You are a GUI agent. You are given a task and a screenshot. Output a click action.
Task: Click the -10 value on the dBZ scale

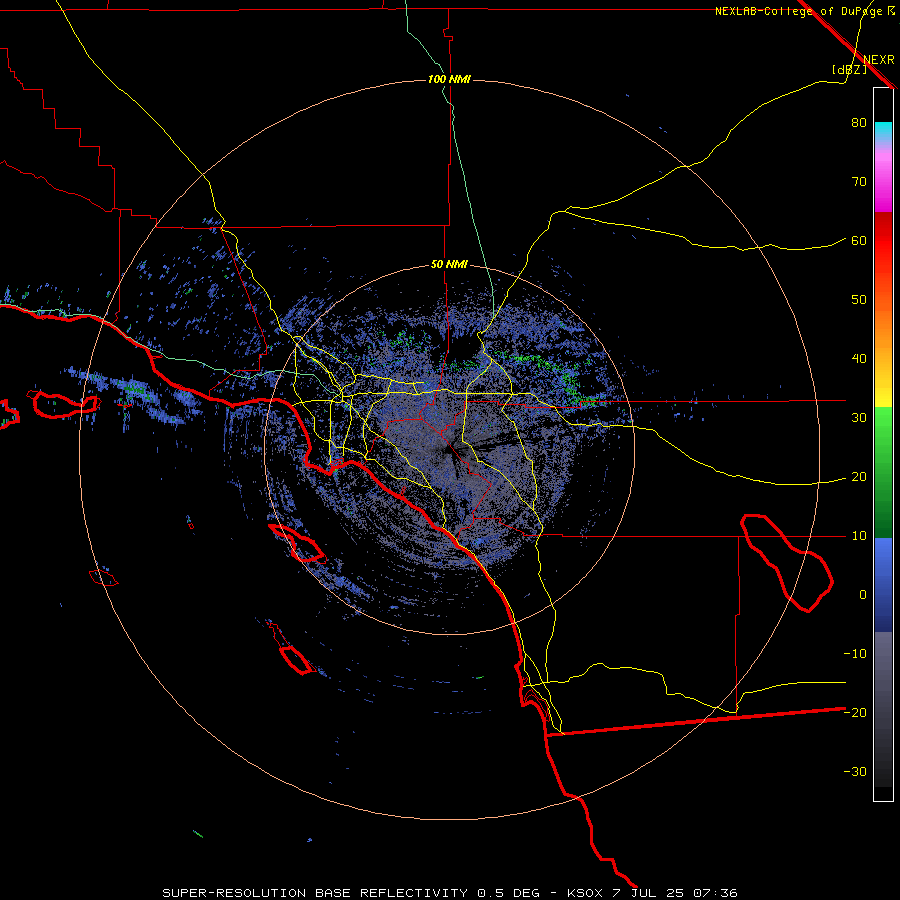[x=855, y=654]
